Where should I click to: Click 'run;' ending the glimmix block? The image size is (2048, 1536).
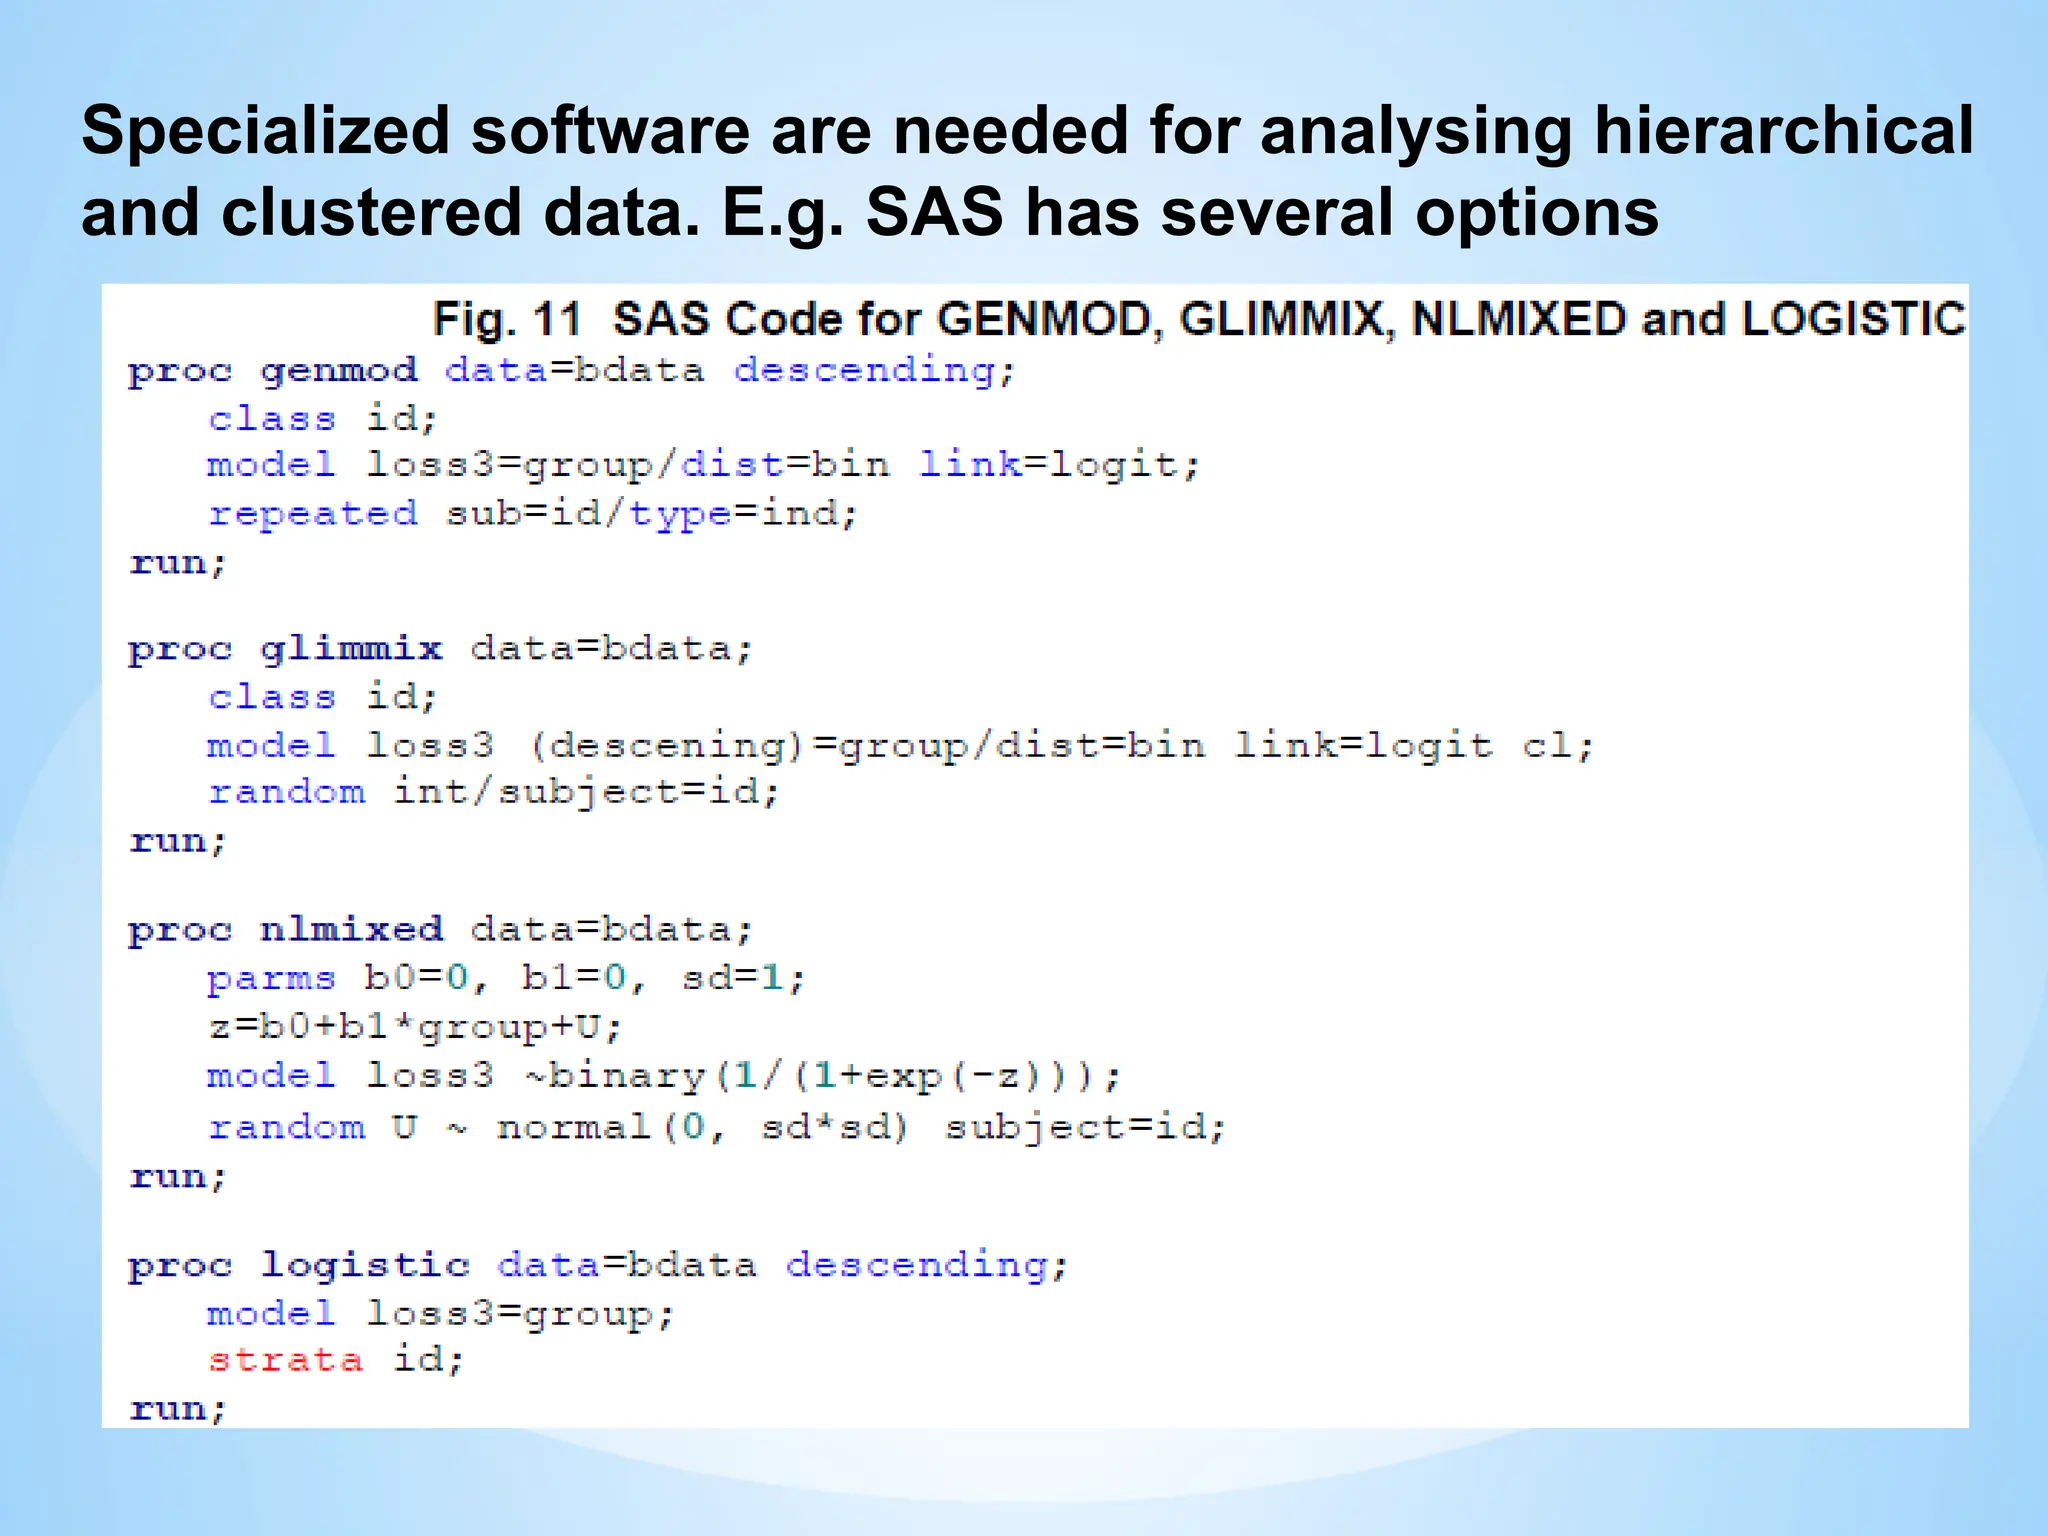click(179, 841)
